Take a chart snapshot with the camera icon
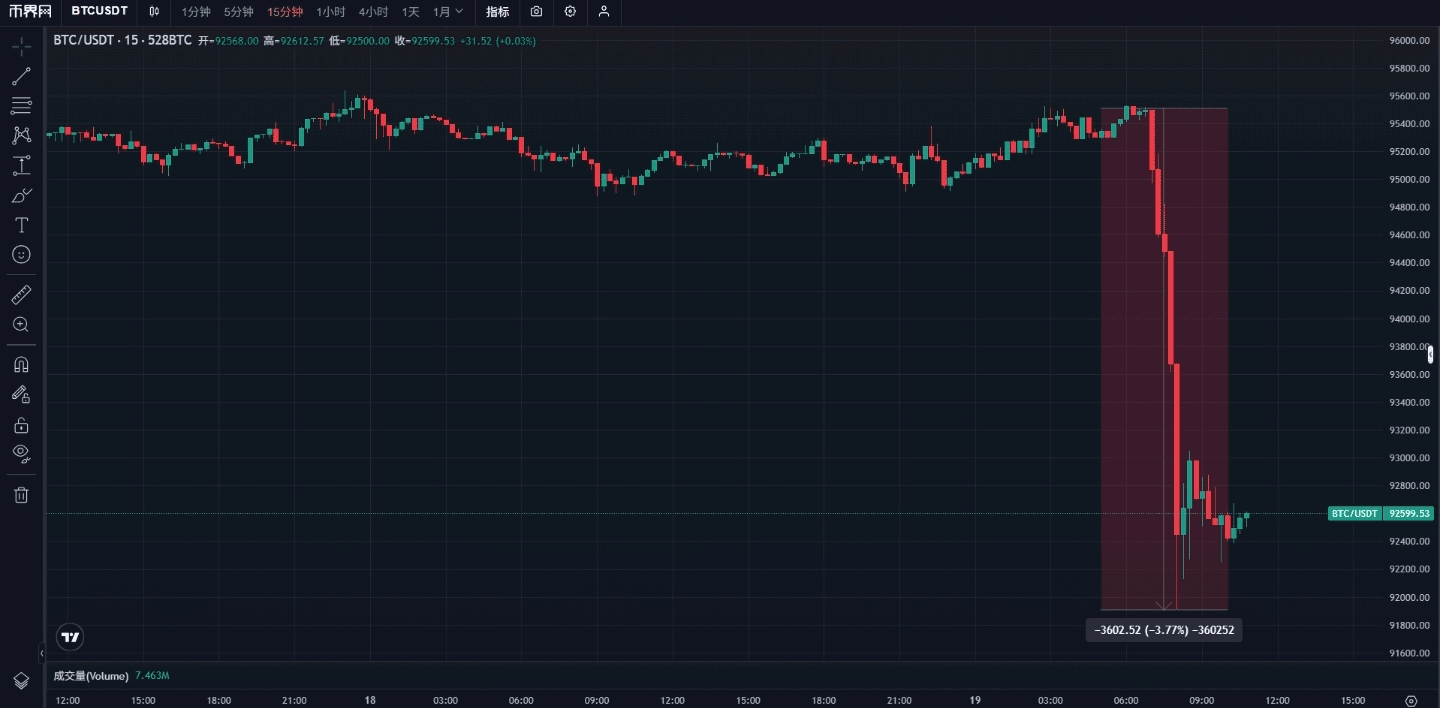Screen dimensions: 1440x708 coord(536,12)
